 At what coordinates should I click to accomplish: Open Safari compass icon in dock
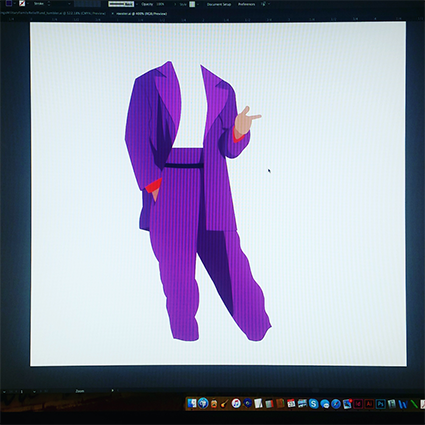click(x=336, y=404)
